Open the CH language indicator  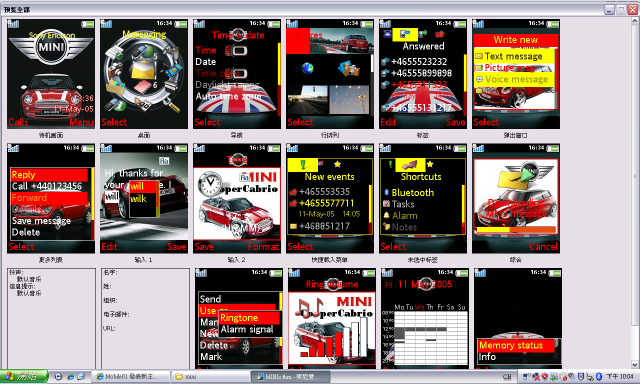point(507,377)
